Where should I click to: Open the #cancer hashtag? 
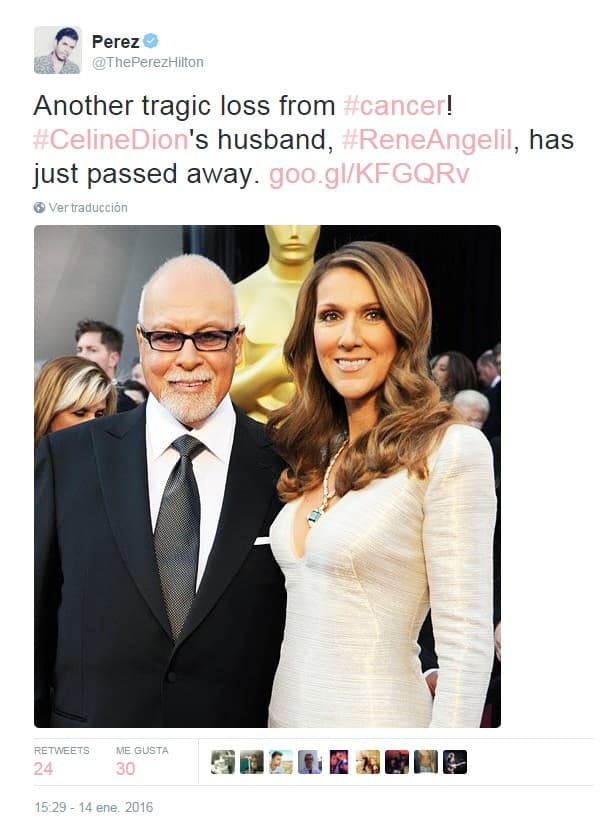click(x=395, y=105)
